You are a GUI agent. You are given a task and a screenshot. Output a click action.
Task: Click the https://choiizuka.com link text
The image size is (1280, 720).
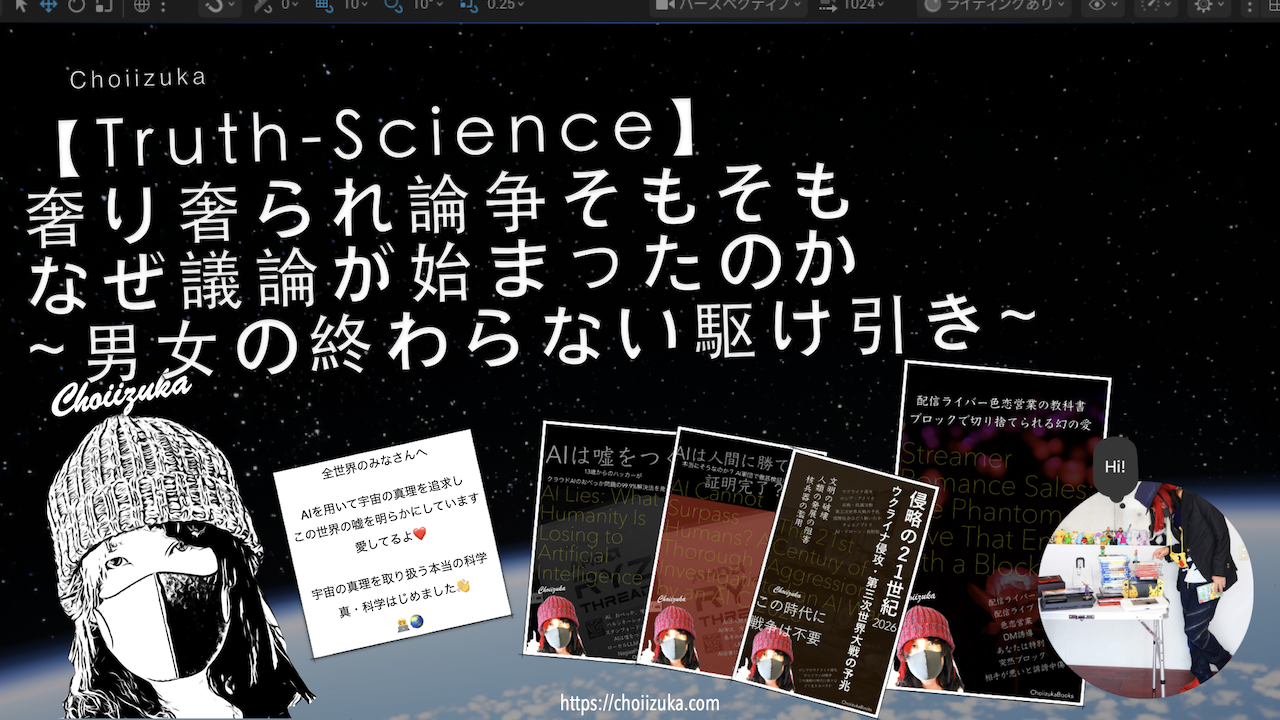click(640, 703)
